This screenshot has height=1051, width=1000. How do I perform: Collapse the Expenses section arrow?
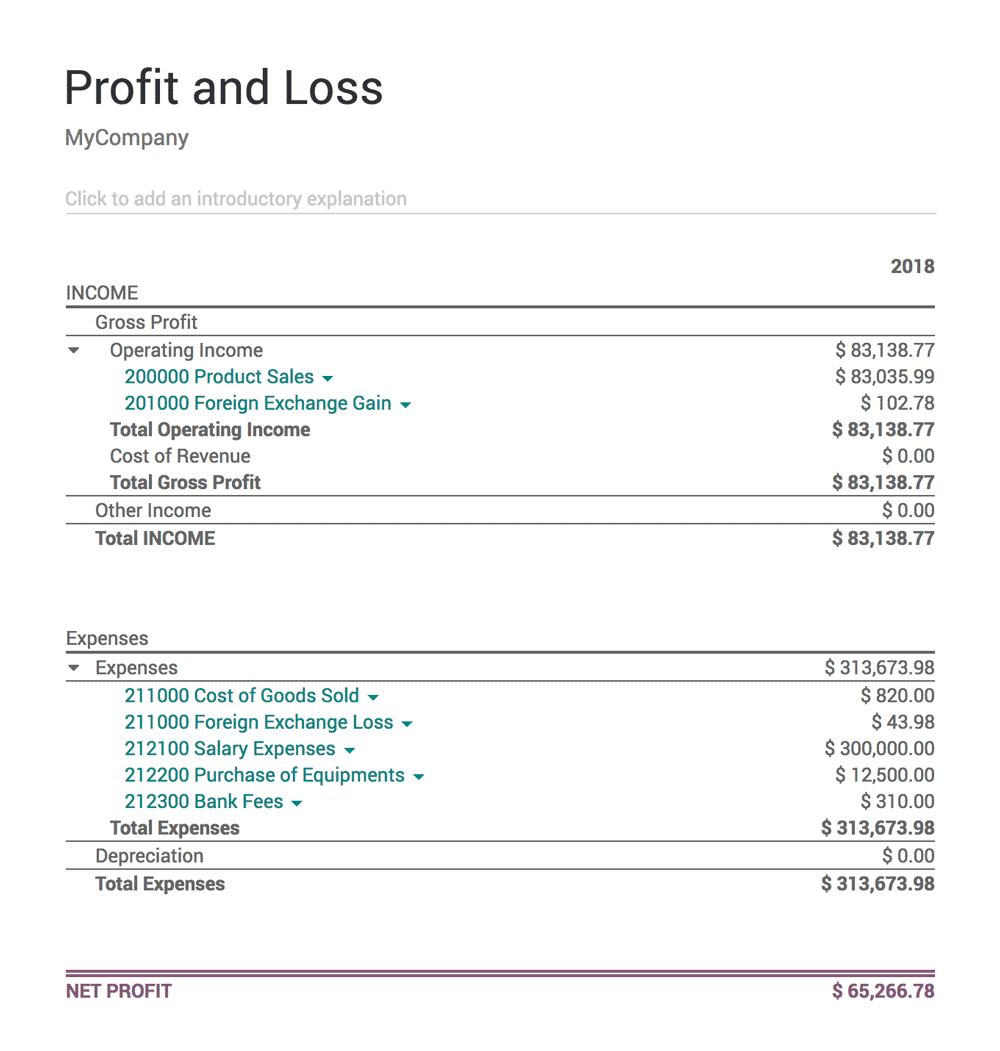[74, 668]
